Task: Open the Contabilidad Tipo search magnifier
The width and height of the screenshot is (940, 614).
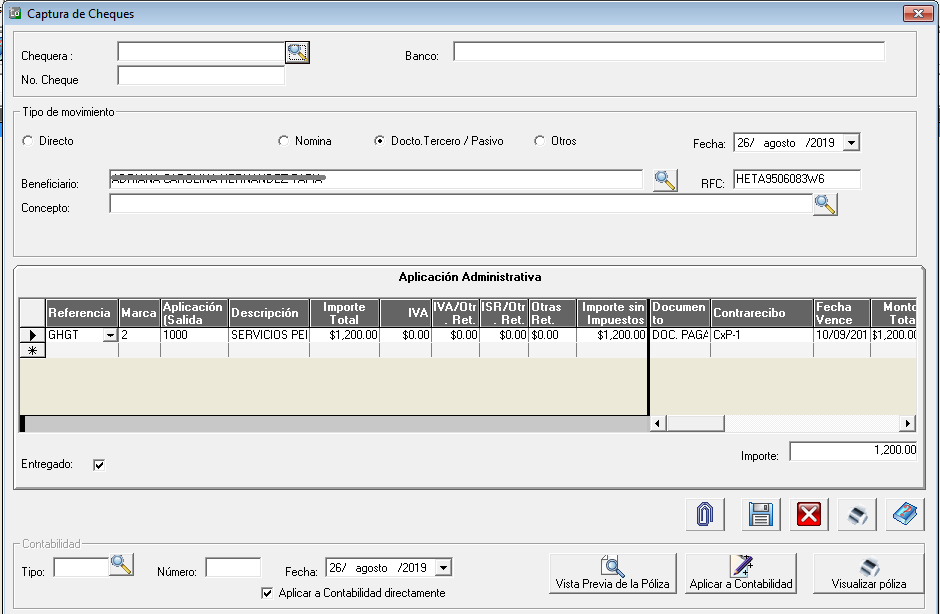Action: [121, 566]
